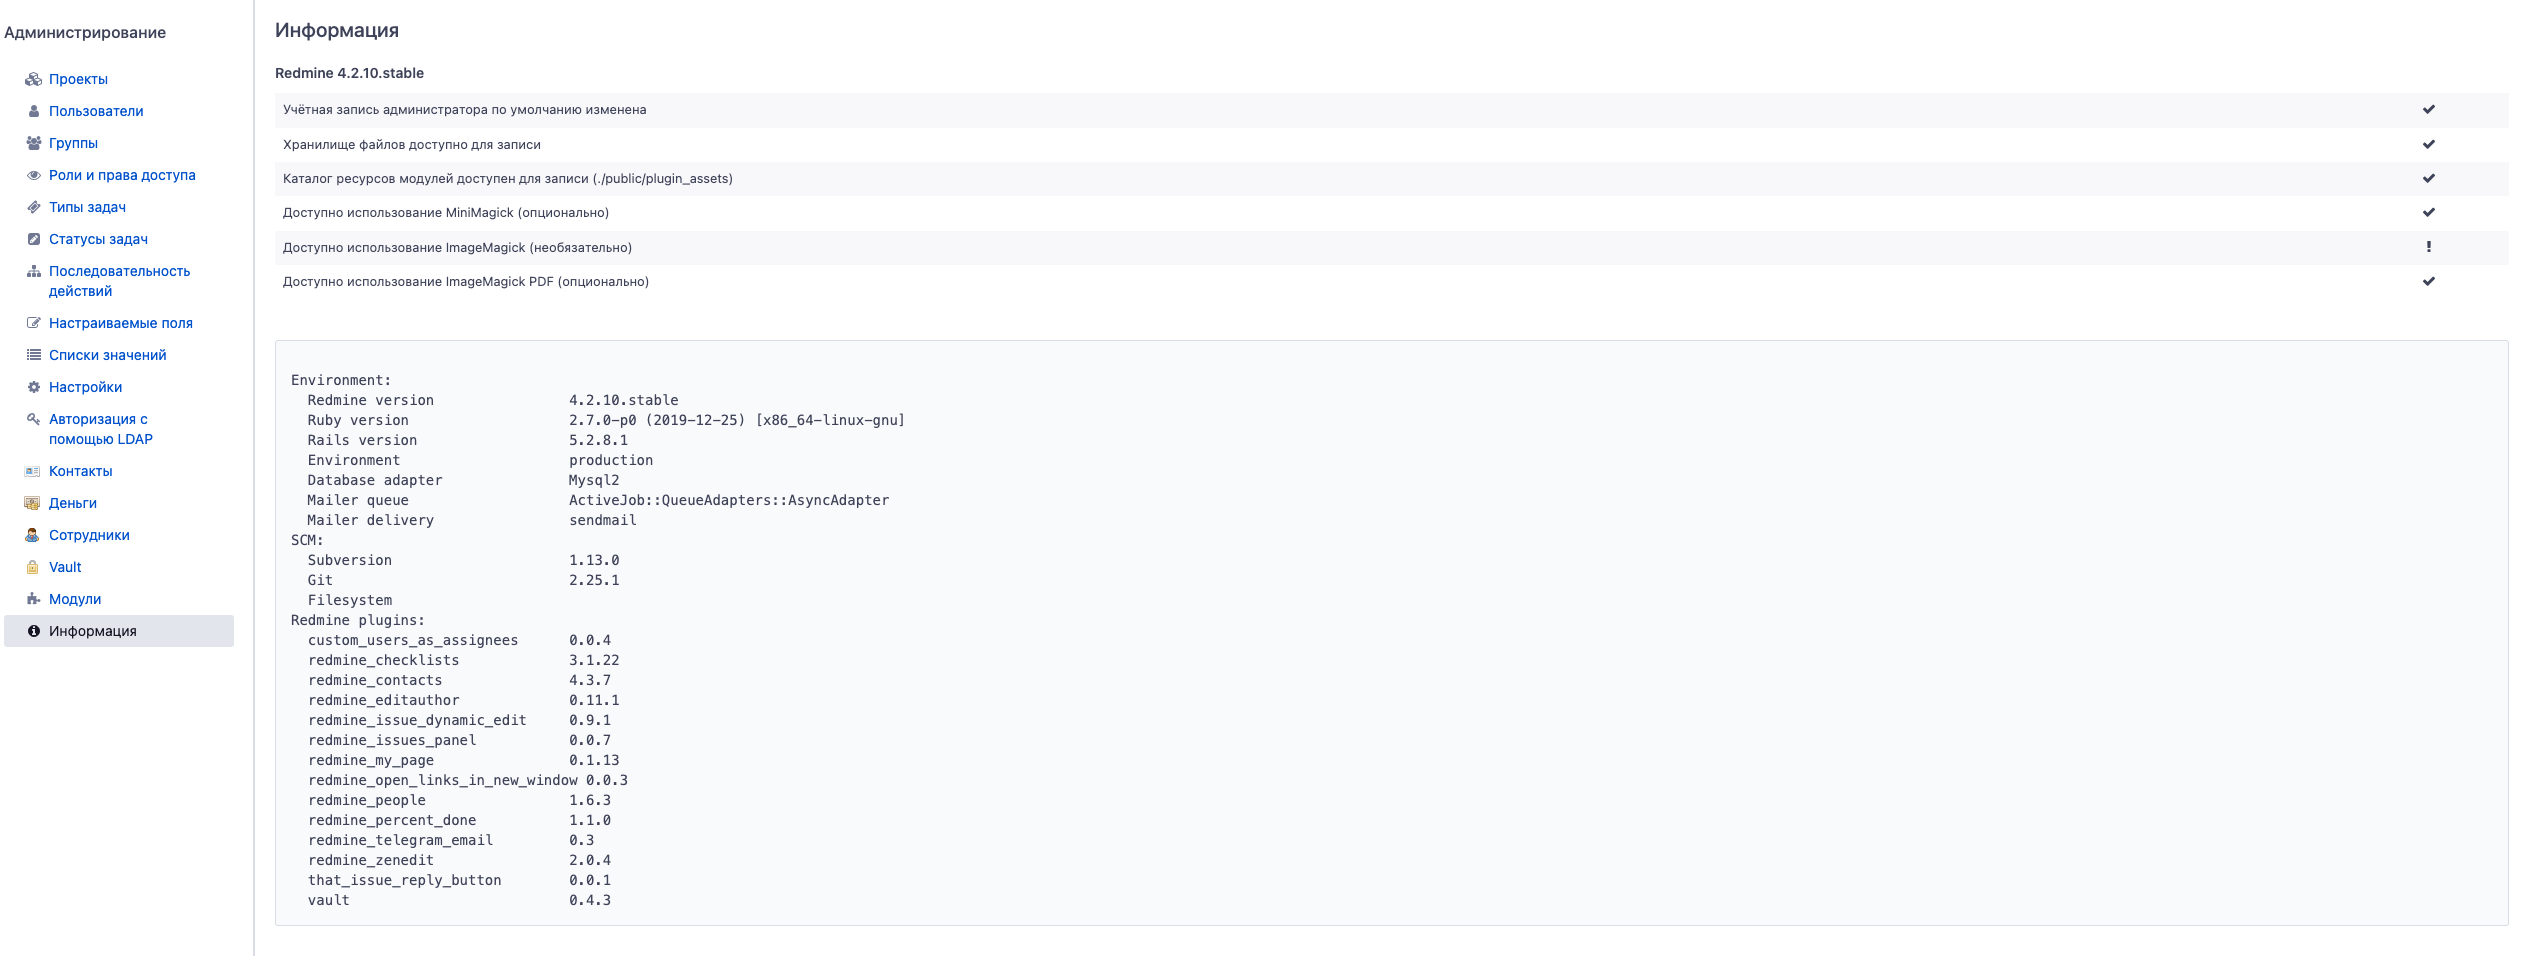
Task: Open the Проекты admin section
Action: tap(78, 79)
